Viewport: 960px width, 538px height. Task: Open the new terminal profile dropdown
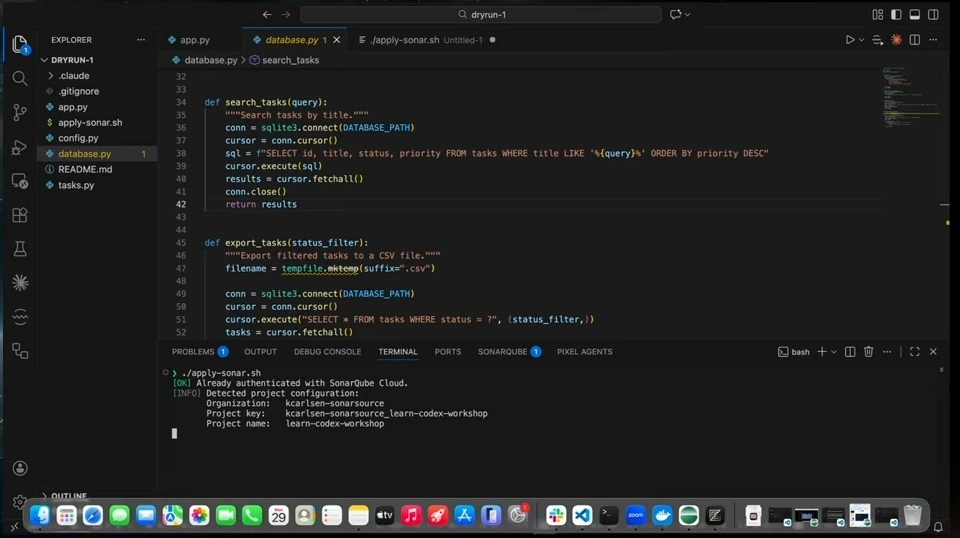point(834,352)
